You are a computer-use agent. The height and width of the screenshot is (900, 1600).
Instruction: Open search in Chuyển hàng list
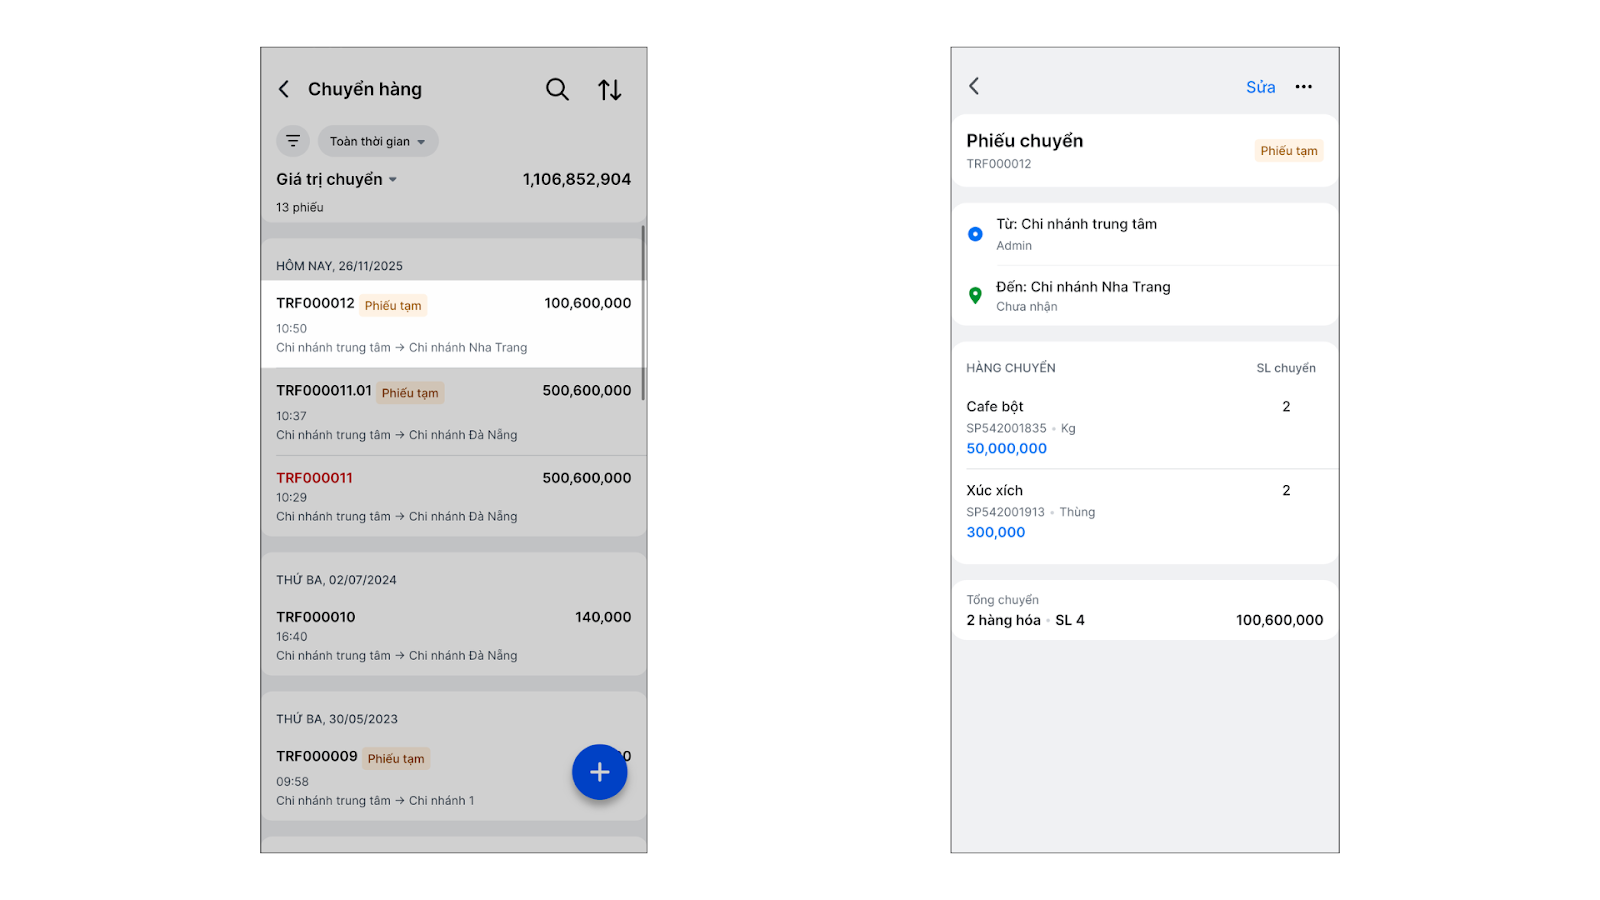click(x=557, y=89)
